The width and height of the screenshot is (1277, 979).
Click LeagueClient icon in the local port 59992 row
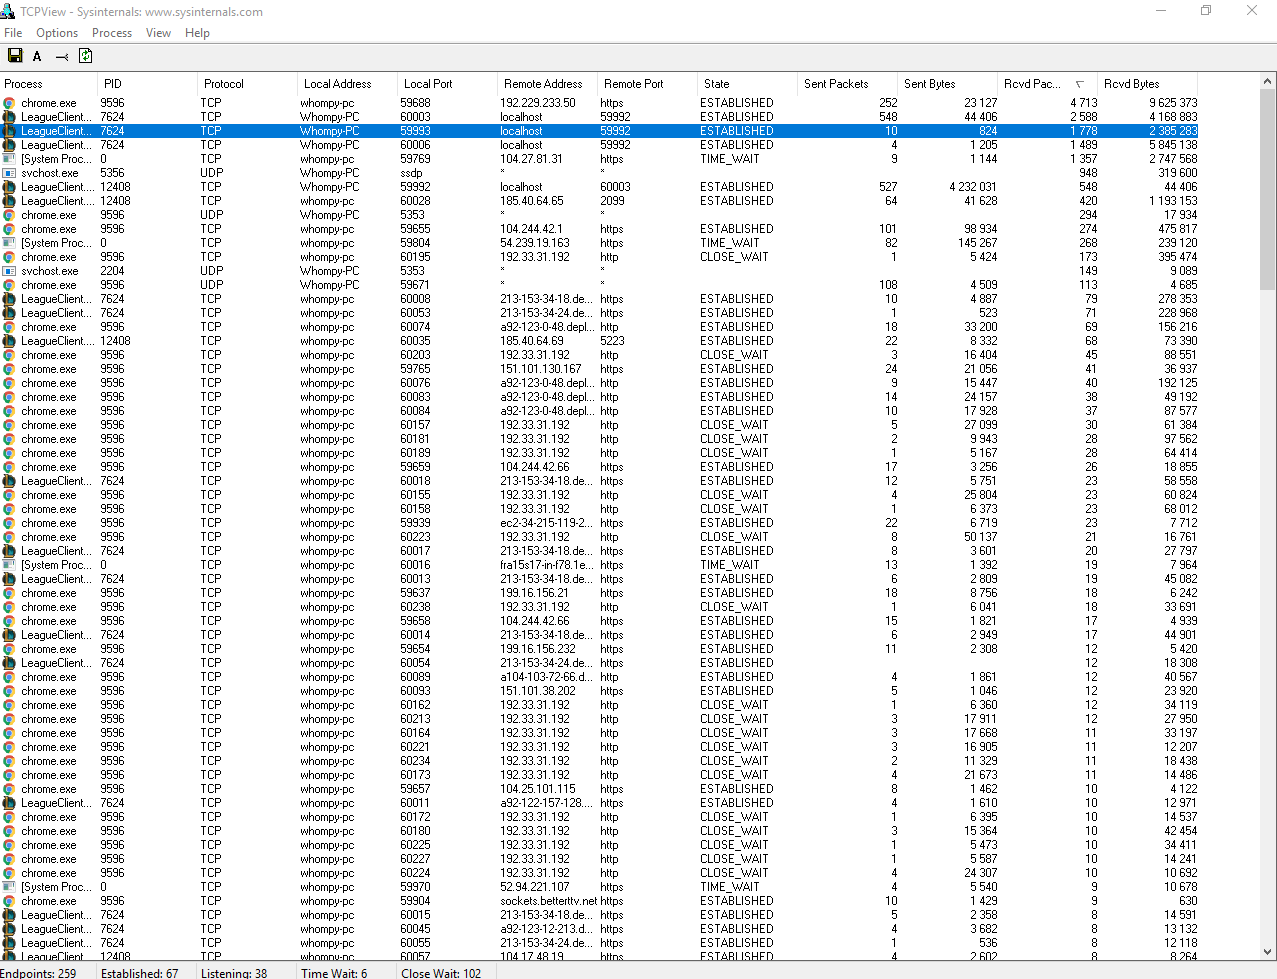[x=9, y=187]
